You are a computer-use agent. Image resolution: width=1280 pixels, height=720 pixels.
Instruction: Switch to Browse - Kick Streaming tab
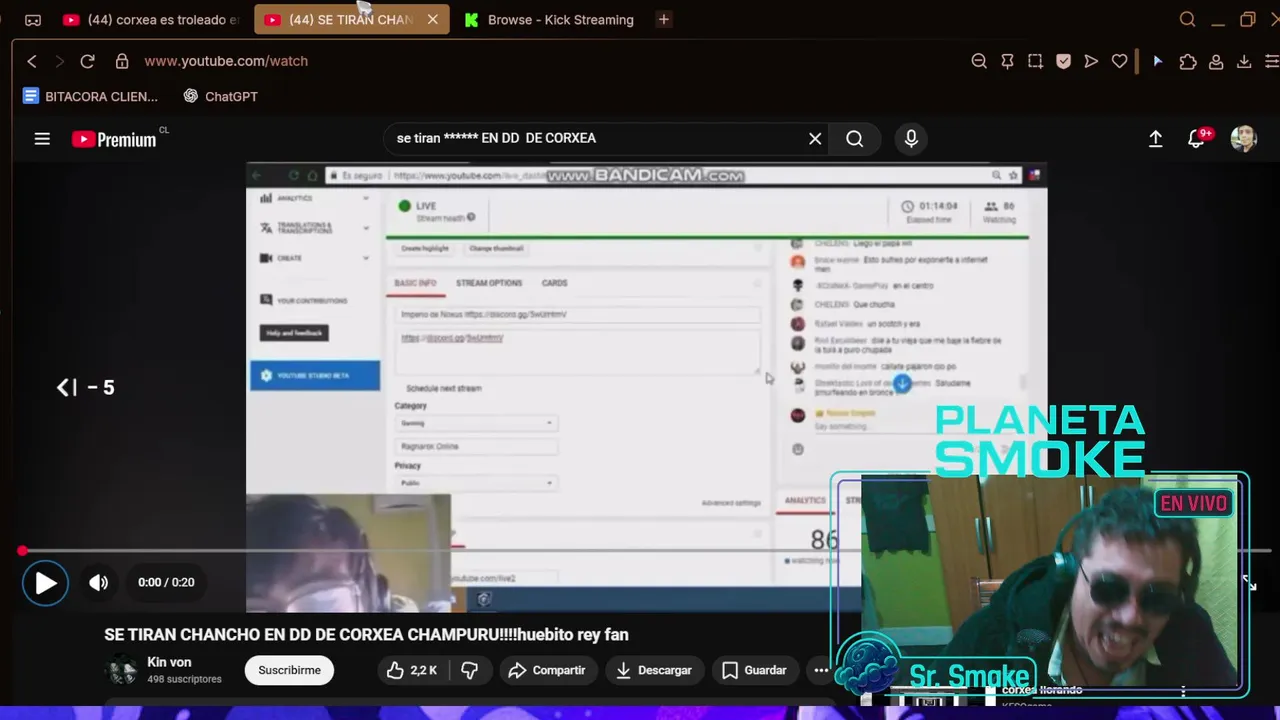(x=549, y=20)
